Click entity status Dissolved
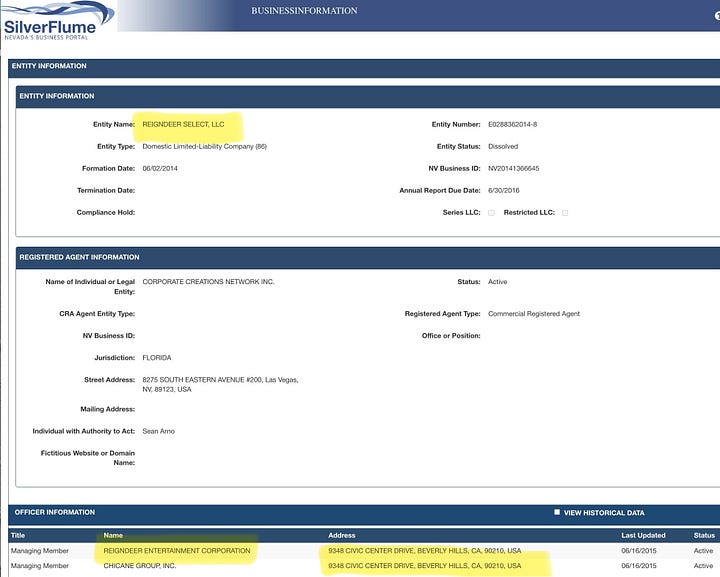This screenshot has width=720, height=577. (503, 146)
